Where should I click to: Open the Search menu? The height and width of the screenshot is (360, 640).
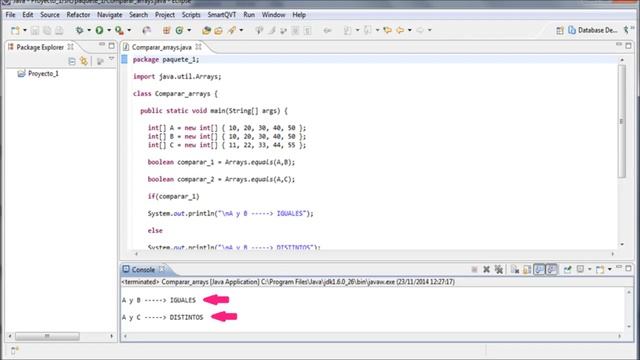tap(138, 15)
